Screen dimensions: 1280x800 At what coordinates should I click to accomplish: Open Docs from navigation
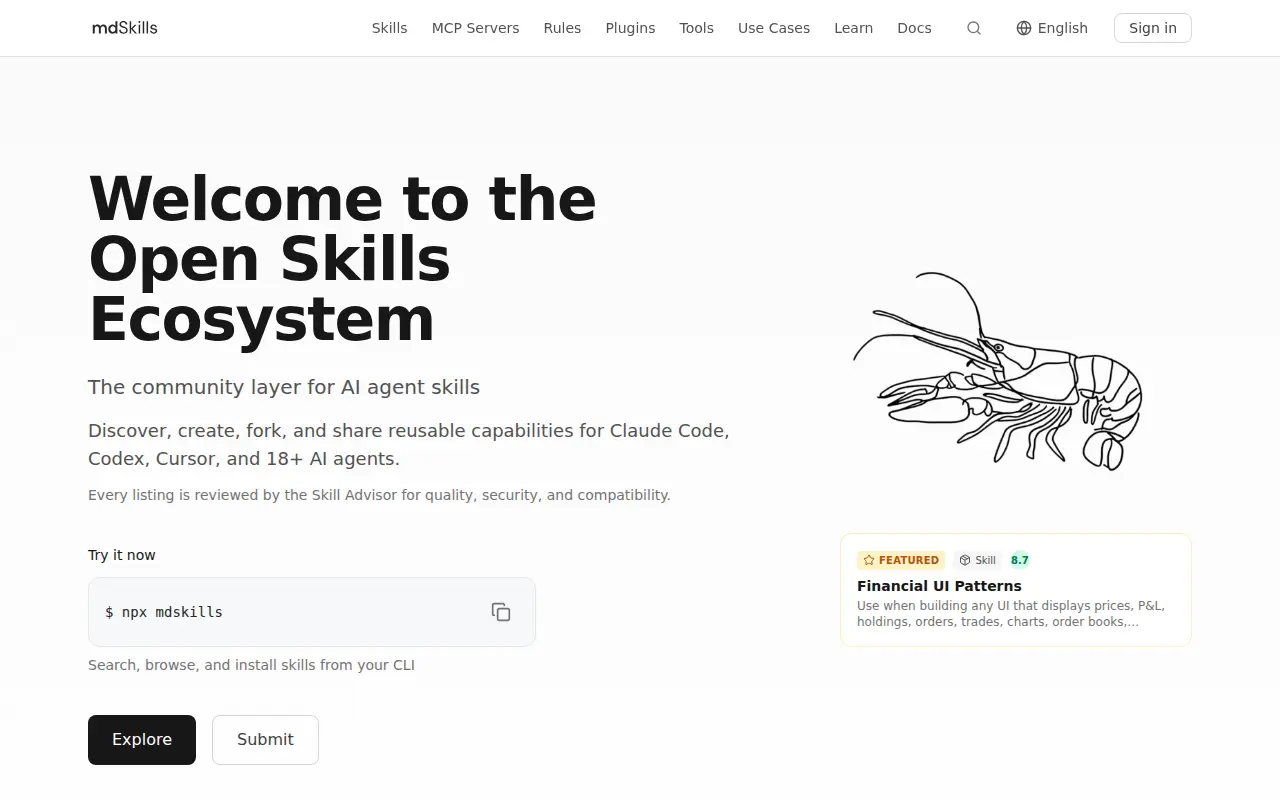pyautogui.click(x=914, y=28)
